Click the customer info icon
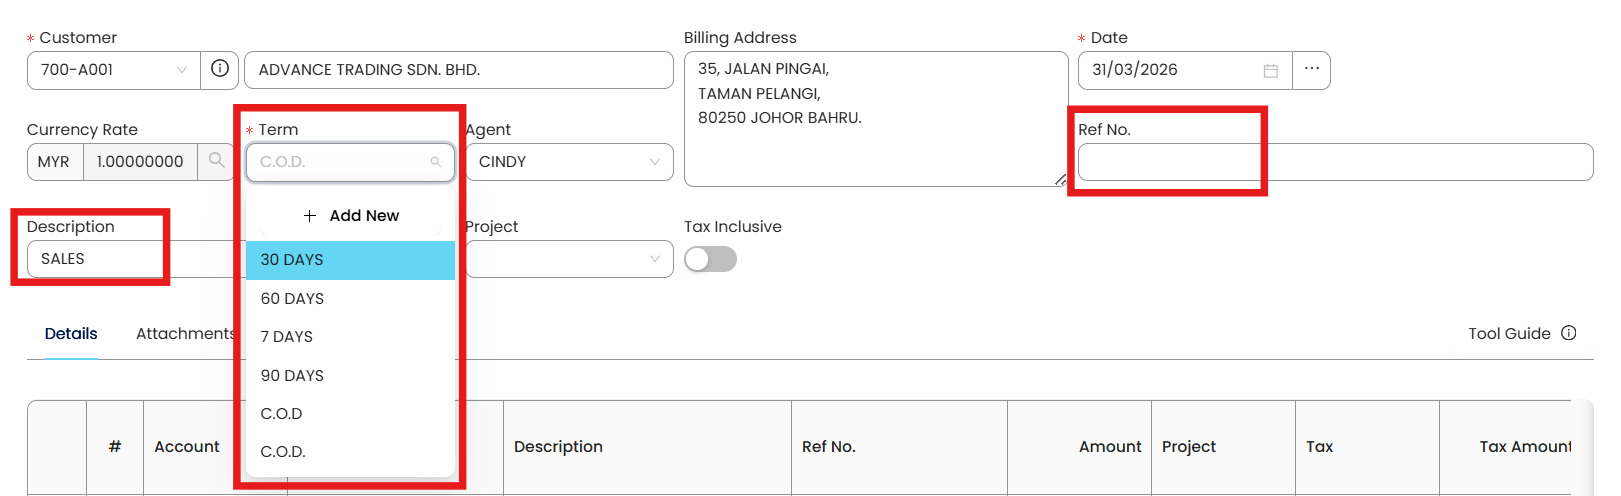The height and width of the screenshot is (496, 1621). 220,69
